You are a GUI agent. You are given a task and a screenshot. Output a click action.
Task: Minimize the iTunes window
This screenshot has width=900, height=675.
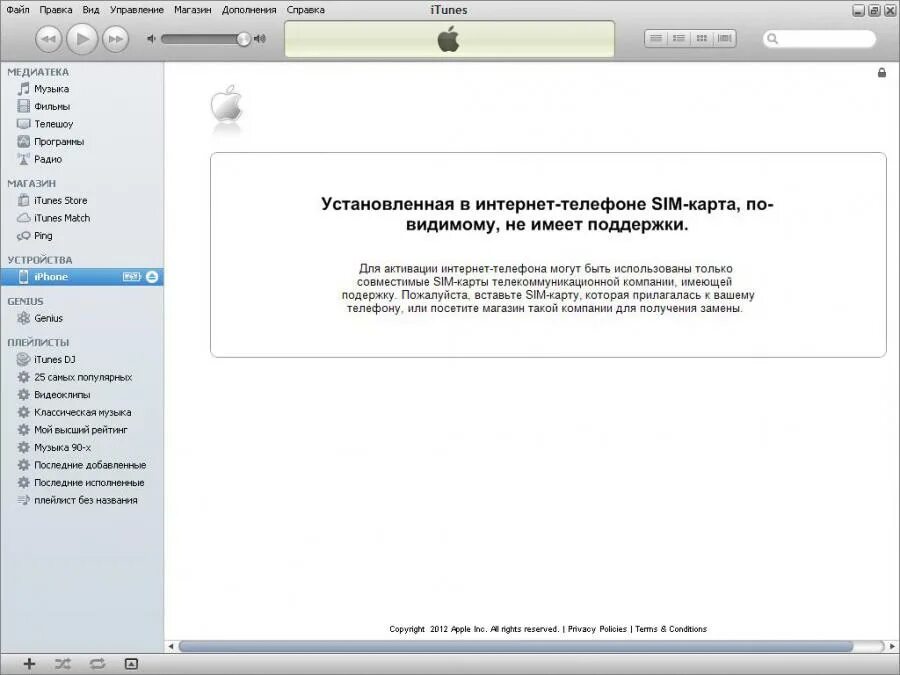tap(858, 10)
